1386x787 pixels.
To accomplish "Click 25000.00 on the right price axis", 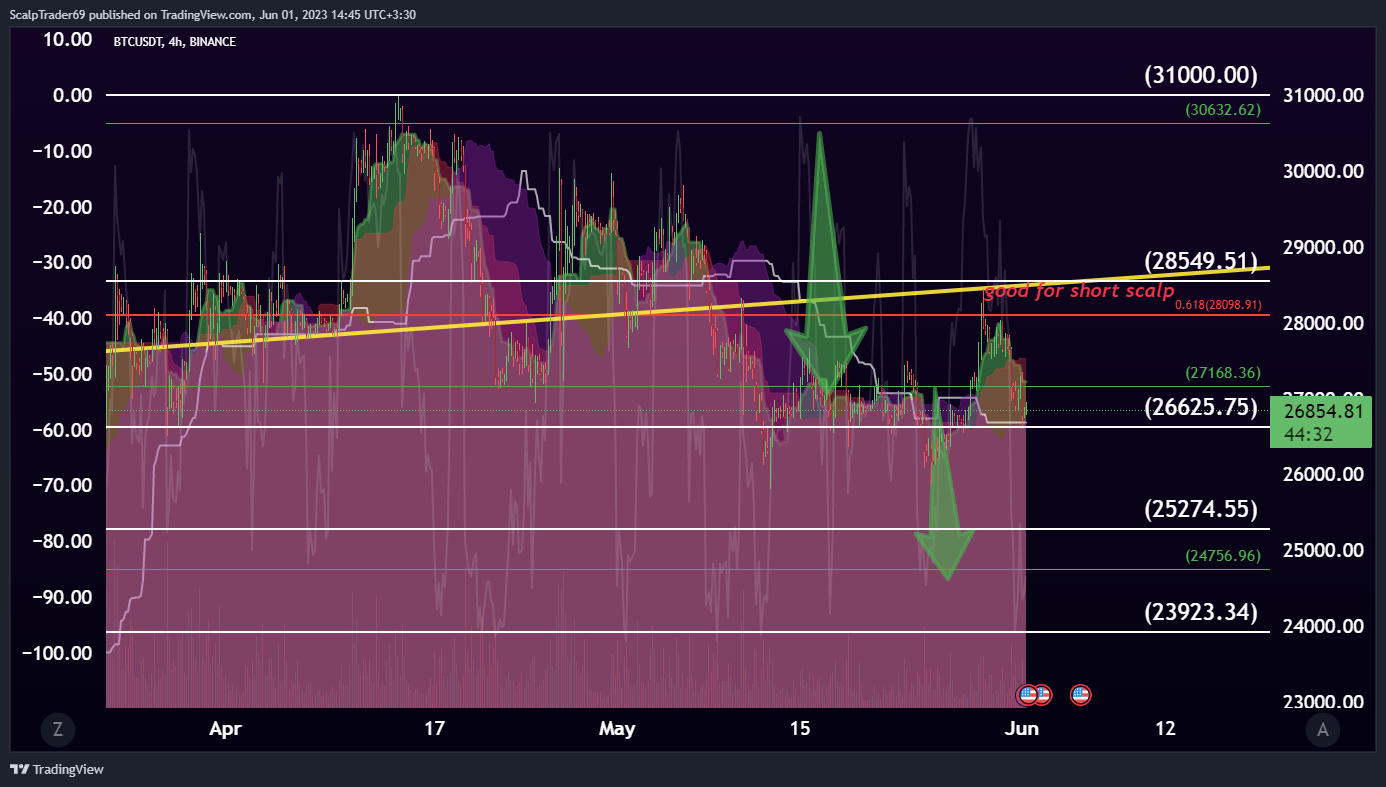I will pyautogui.click(x=1325, y=551).
